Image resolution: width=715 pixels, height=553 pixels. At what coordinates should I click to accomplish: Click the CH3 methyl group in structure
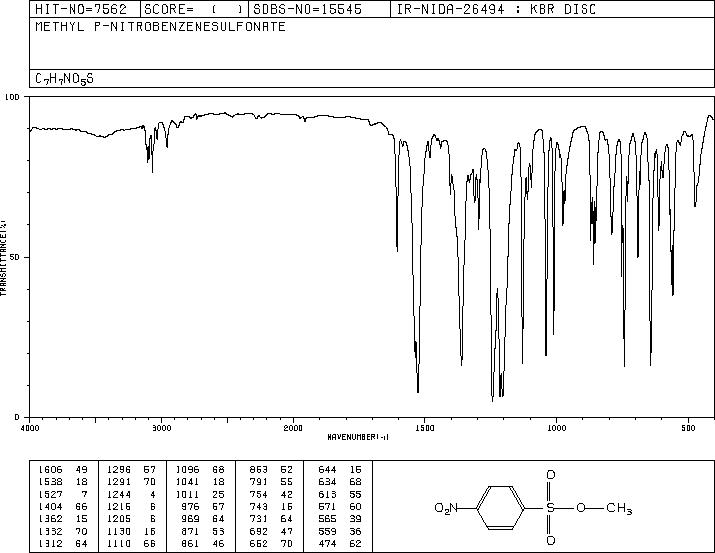tap(619, 508)
